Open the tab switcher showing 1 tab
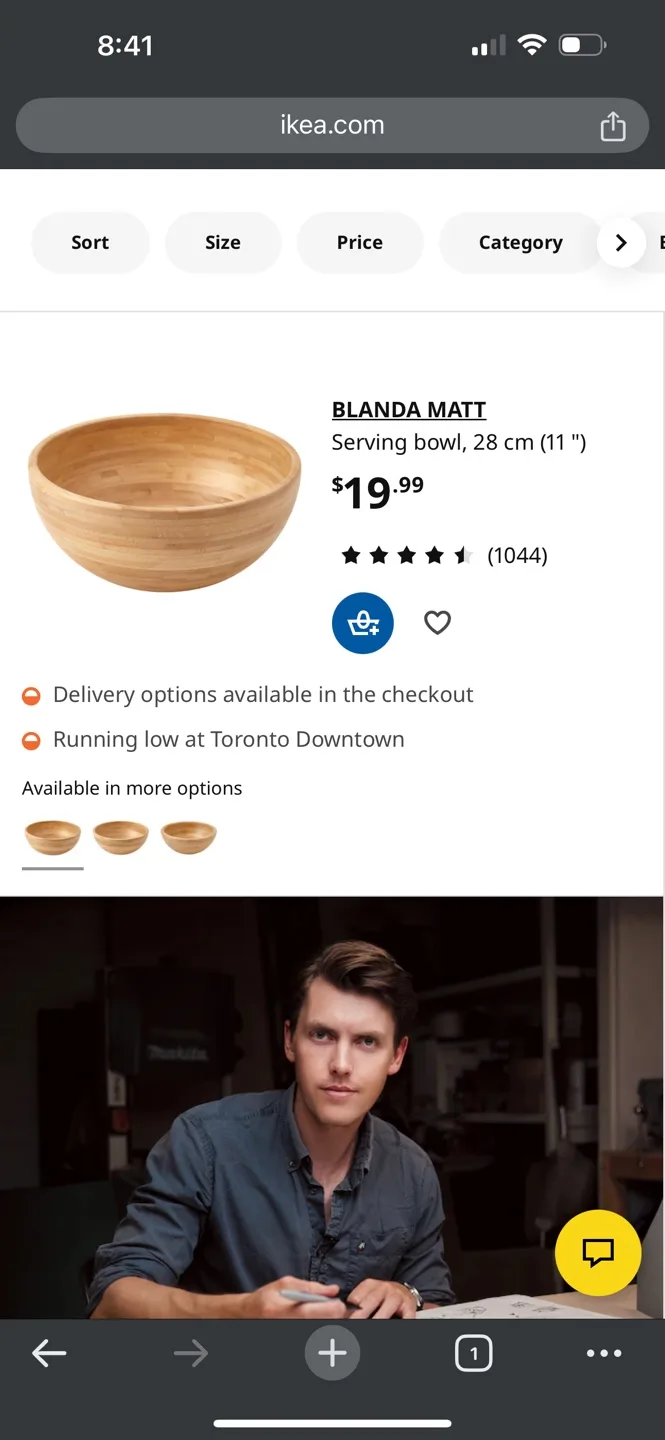Screen dimensions: 665x1440 click(x=474, y=1352)
